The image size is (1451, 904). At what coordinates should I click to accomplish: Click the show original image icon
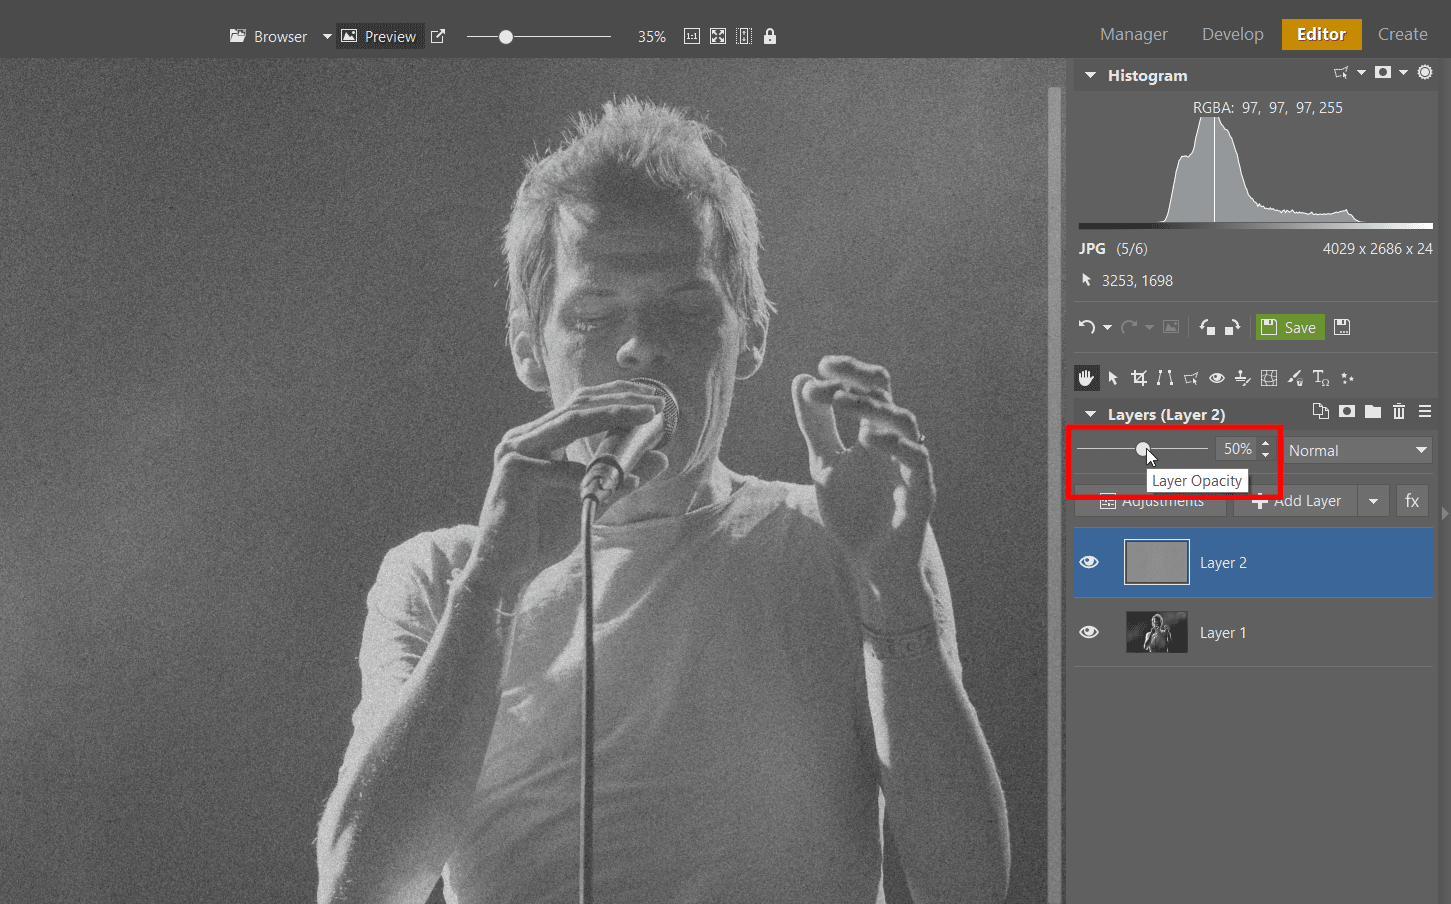coord(1171,327)
